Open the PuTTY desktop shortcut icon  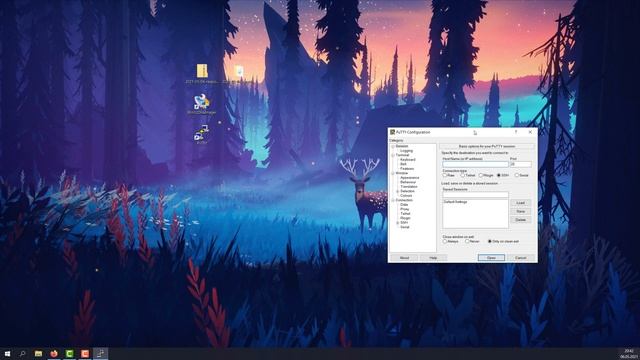202,133
